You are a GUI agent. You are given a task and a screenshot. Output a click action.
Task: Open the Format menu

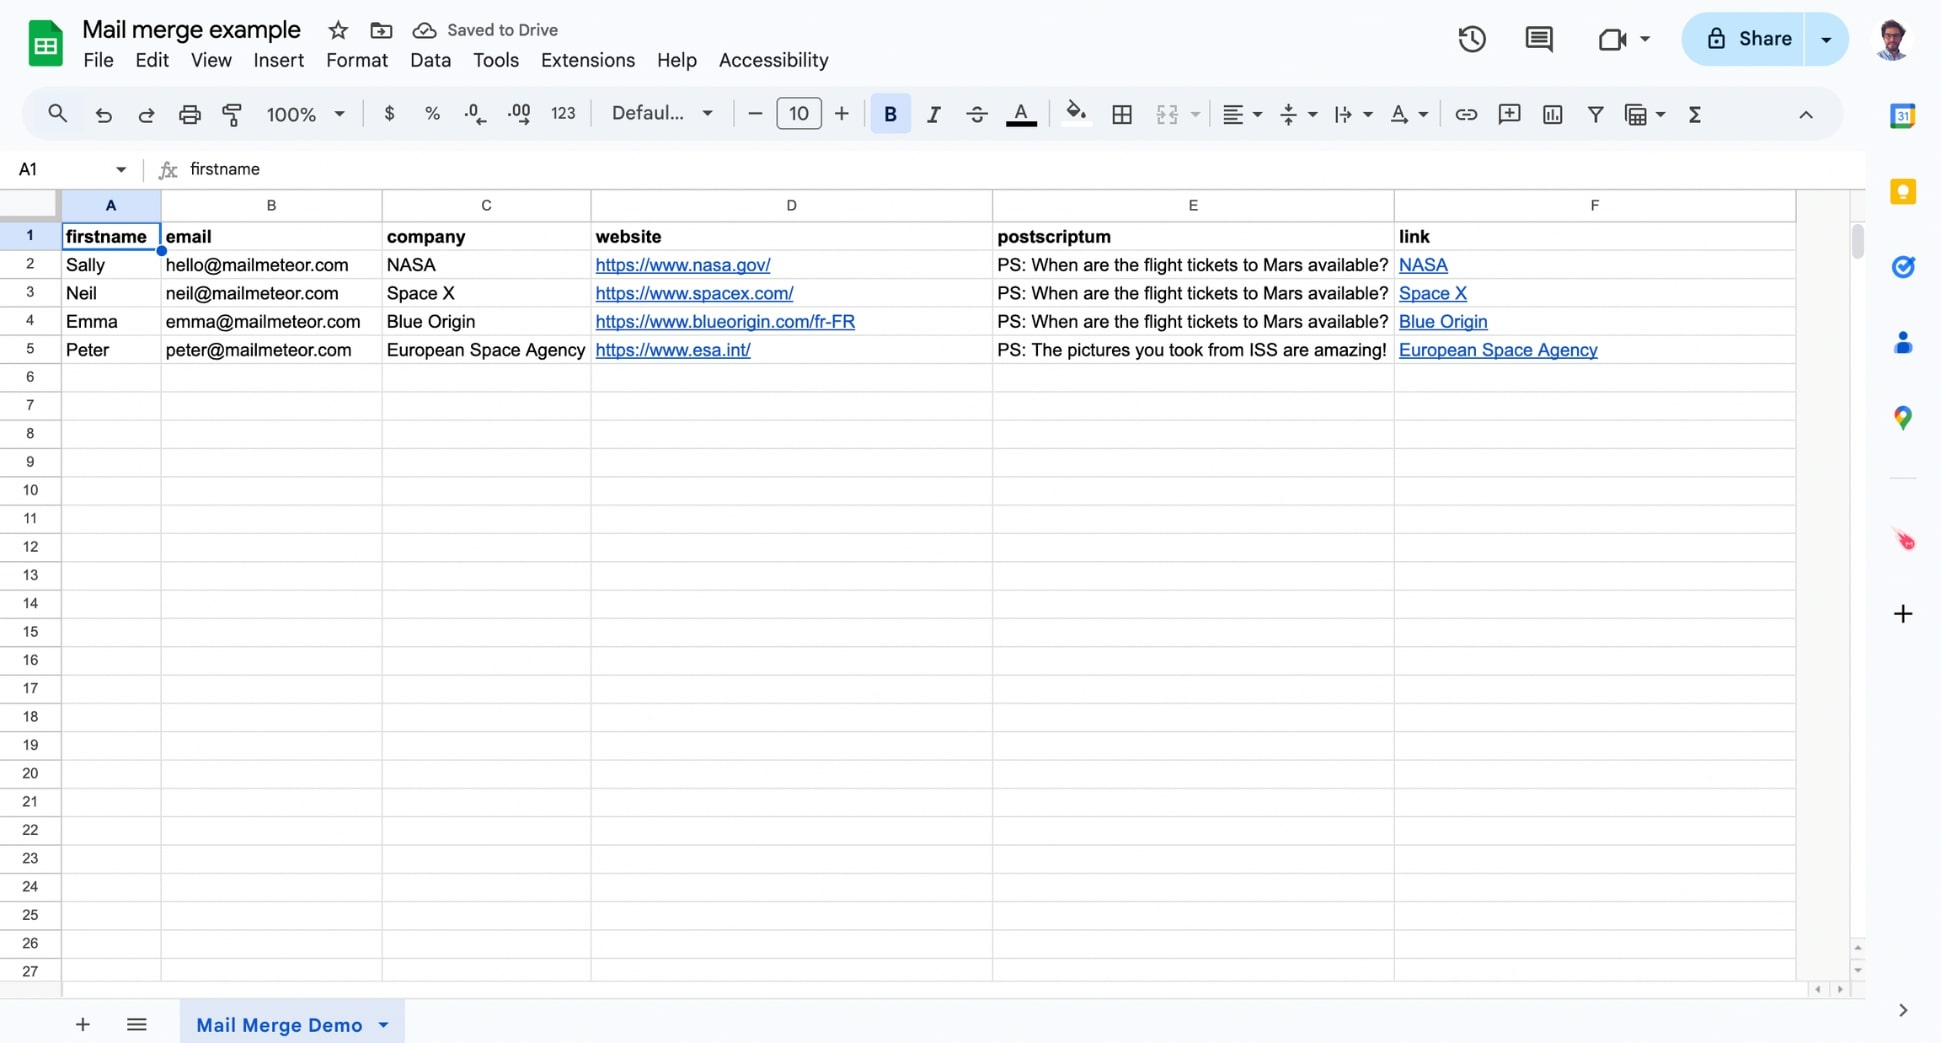point(356,60)
